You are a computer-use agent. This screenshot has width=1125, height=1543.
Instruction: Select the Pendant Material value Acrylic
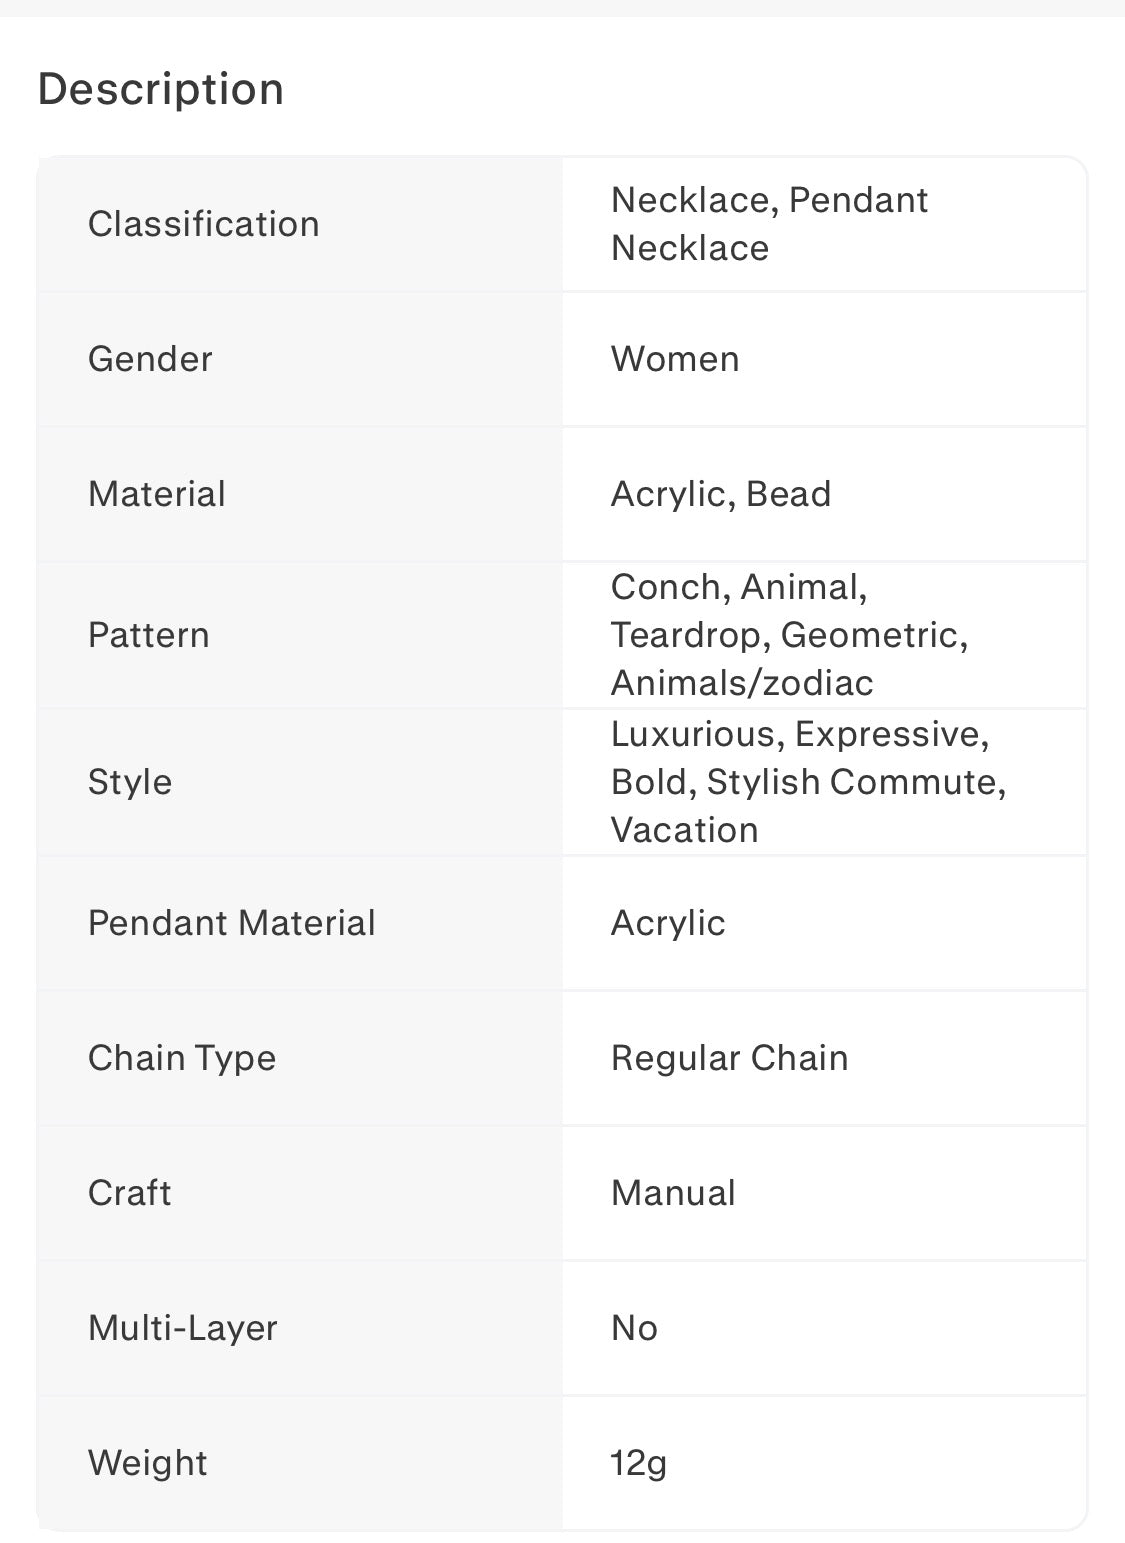coord(668,923)
